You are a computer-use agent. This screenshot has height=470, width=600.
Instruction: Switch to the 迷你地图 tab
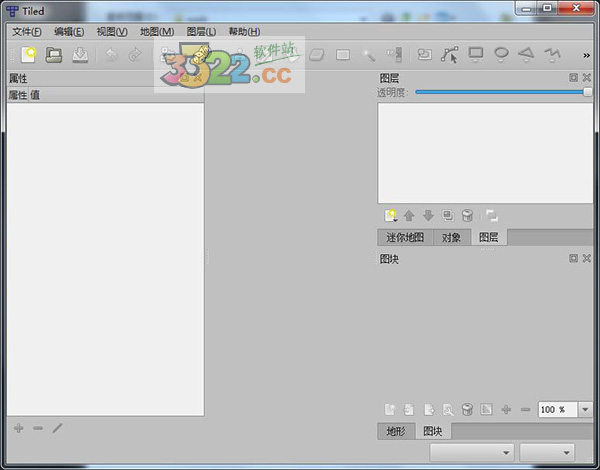405,237
